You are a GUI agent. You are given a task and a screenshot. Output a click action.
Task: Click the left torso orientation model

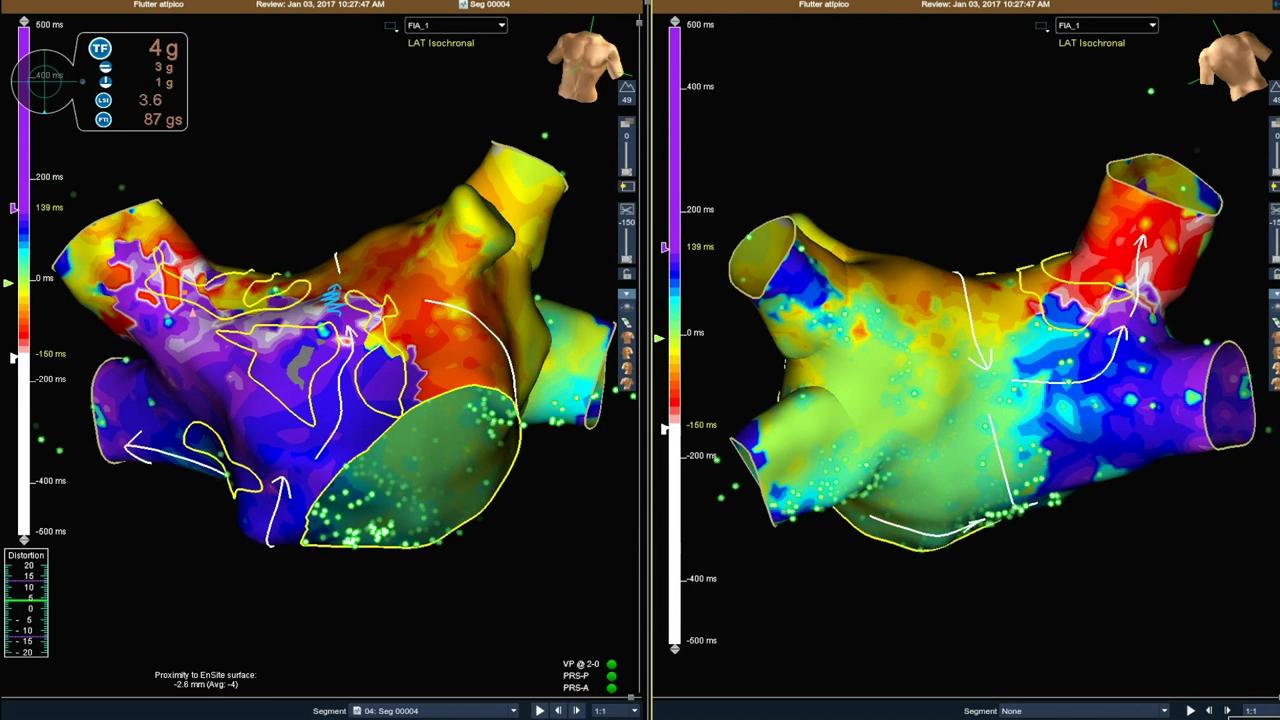click(x=584, y=66)
